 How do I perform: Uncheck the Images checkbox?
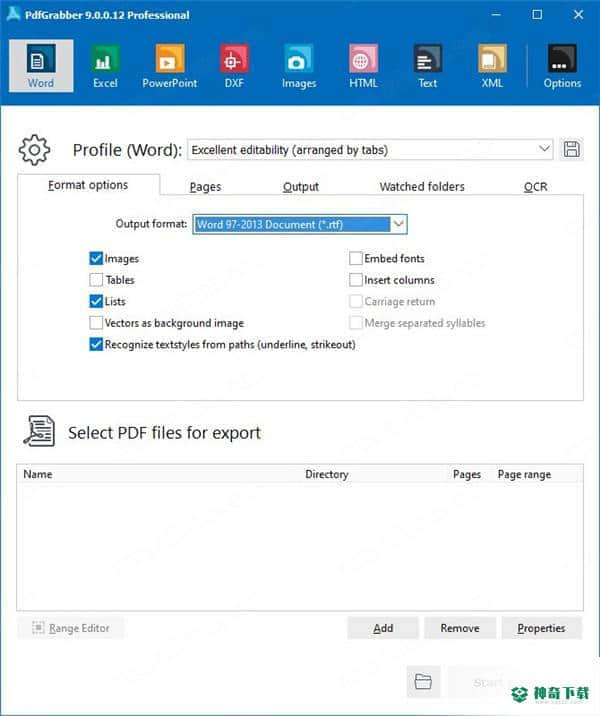pyautogui.click(x=96, y=258)
